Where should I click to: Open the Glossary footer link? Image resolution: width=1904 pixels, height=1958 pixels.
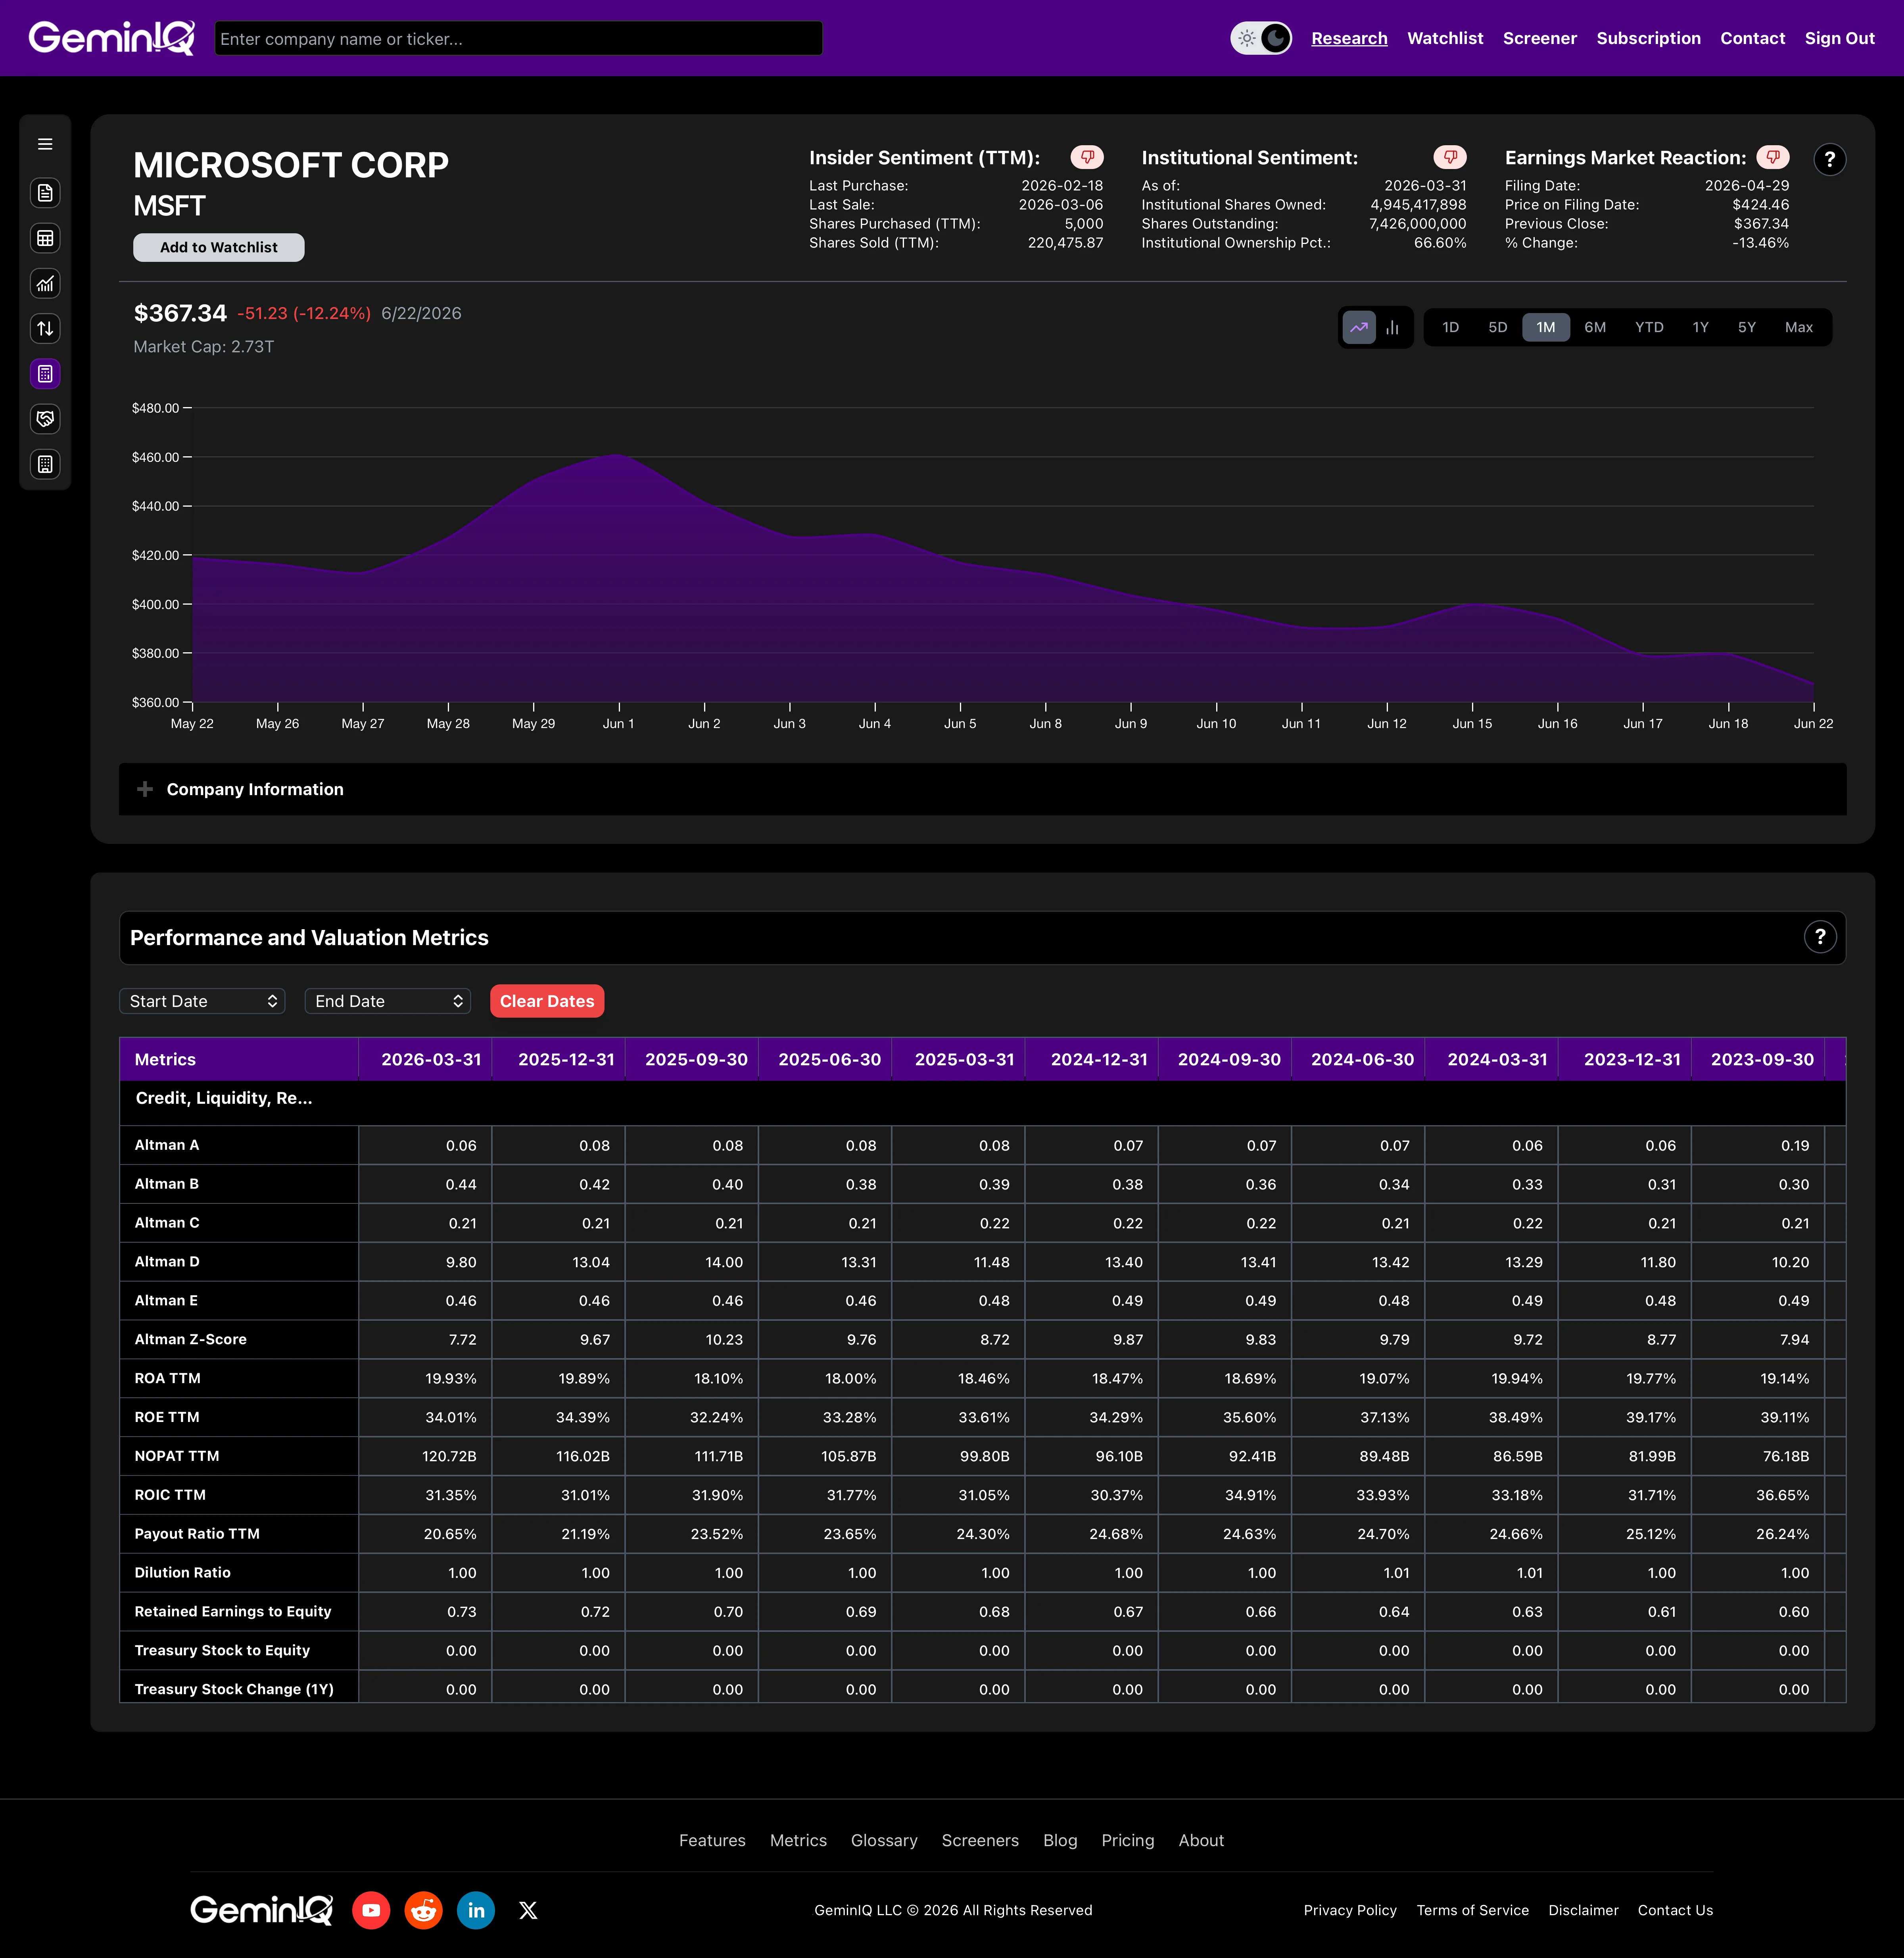pyautogui.click(x=884, y=1840)
